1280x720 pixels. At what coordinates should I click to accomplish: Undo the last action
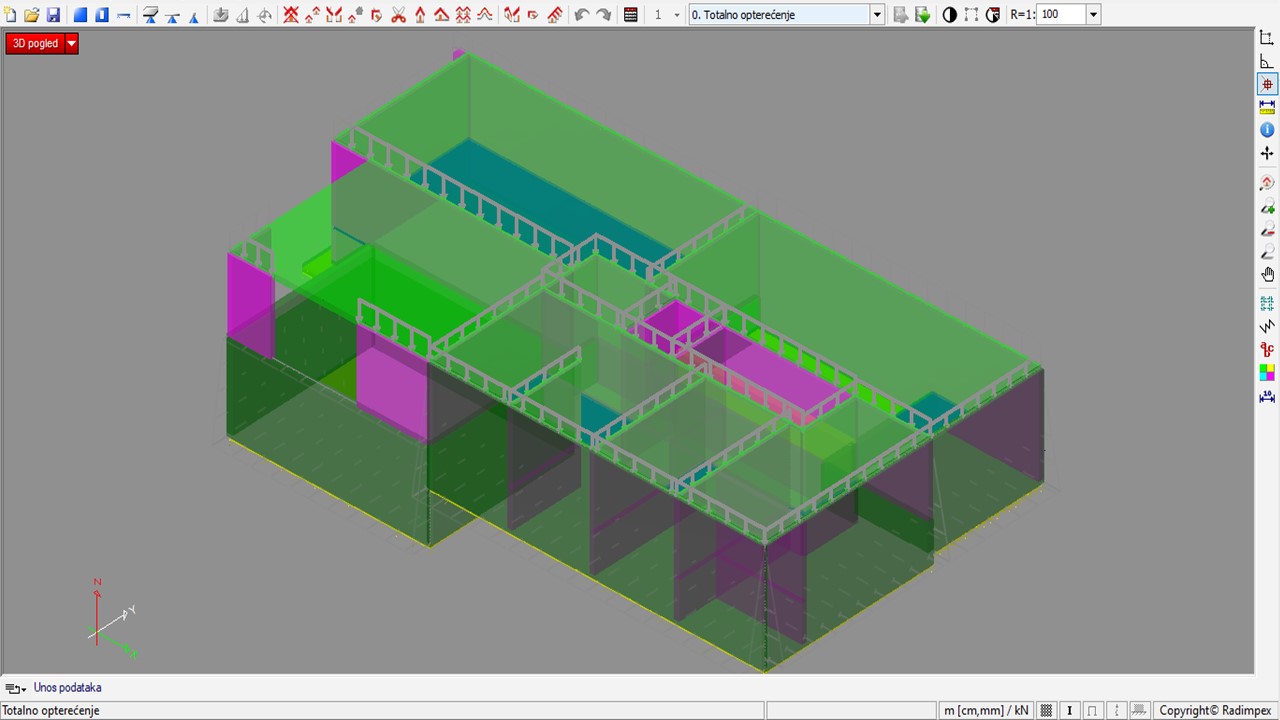point(582,15)
